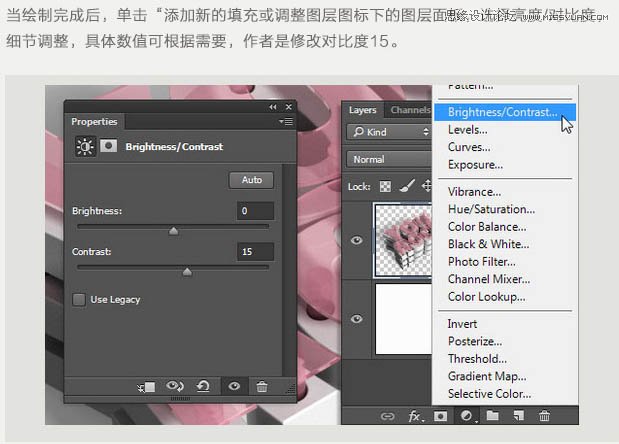Switch to the Channels tab
The width and height of the screenshot is (619, 444).
point(410,110)
